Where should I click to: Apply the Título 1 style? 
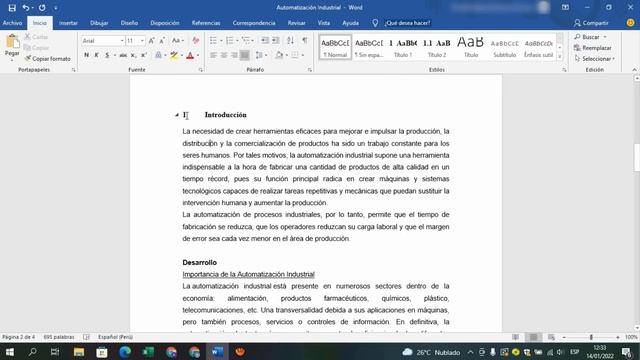[x=403, y=47]
